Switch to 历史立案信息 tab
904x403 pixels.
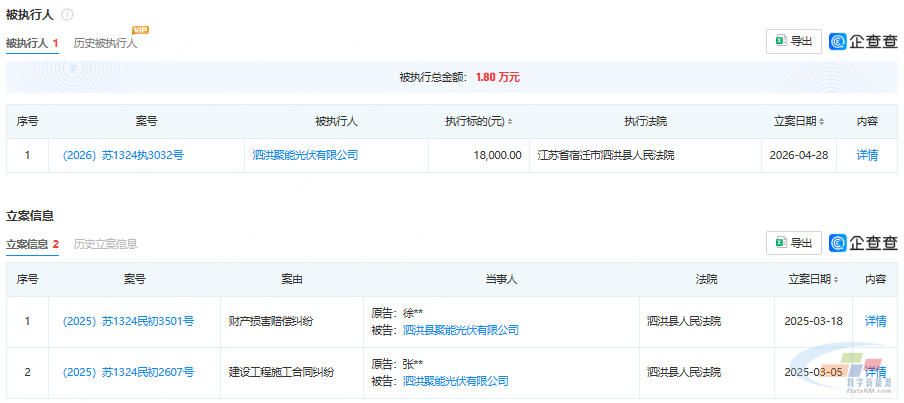tap(106, 244)
